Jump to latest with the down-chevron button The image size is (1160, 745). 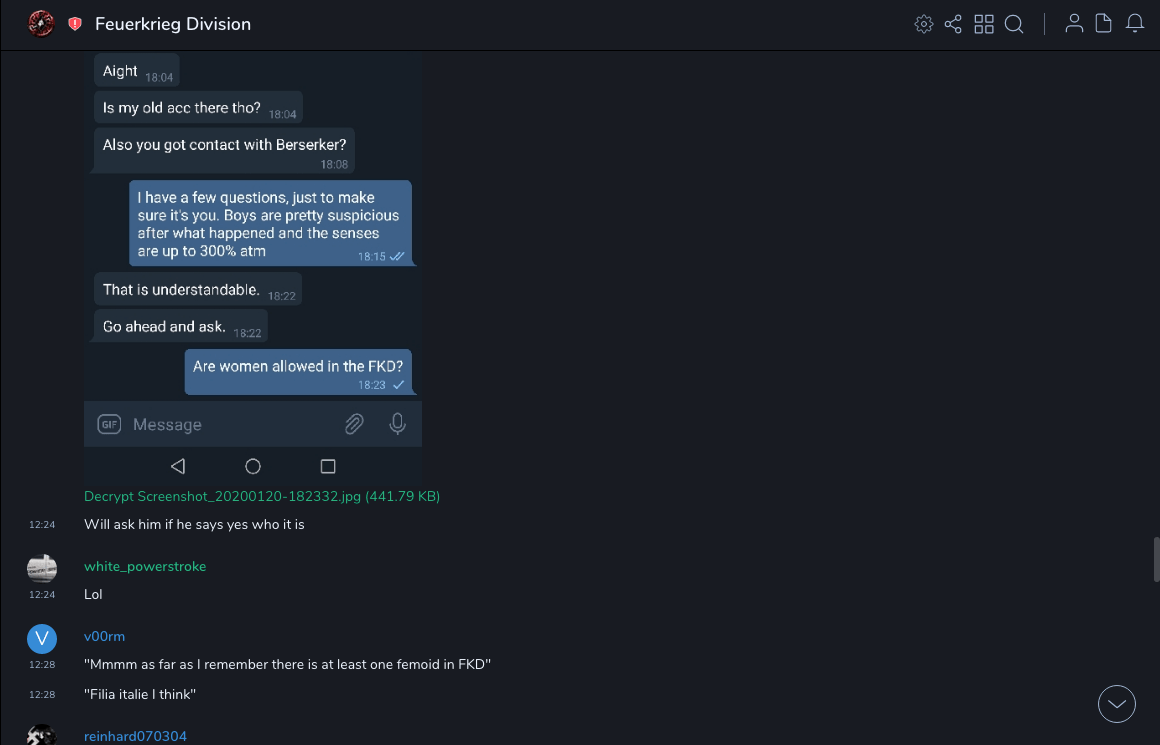pyautogui.click(x=1116, y=704)
